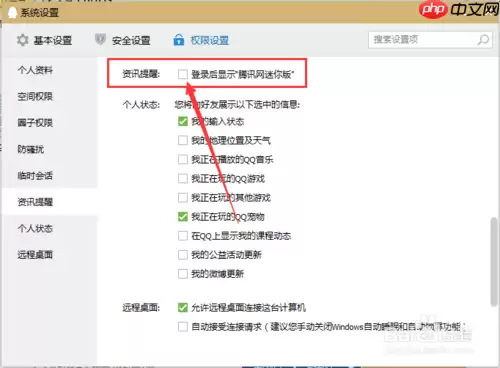Select 个人资料 in the sidebar
500x368 pixels.
[35, 70]
